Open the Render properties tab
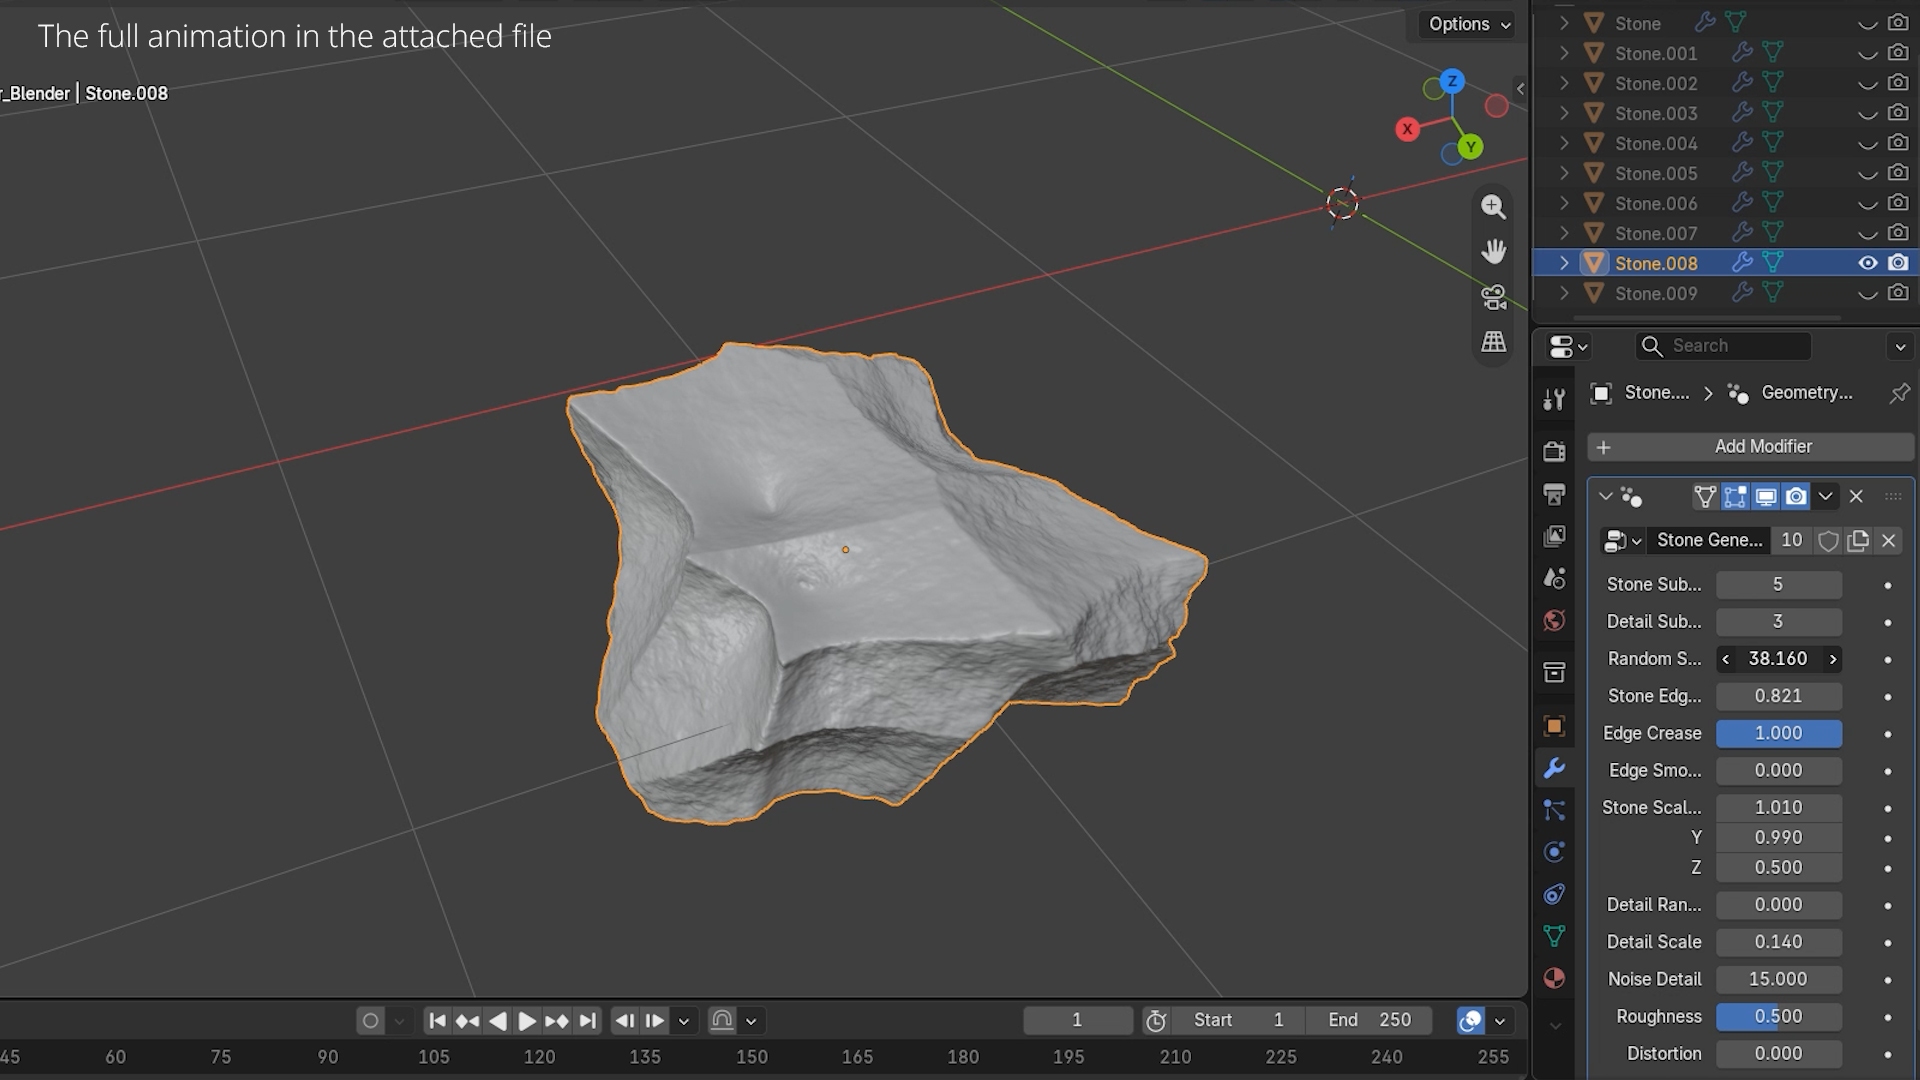The height and width of the screenshot is (1080, 1920). pos(1554,452)
